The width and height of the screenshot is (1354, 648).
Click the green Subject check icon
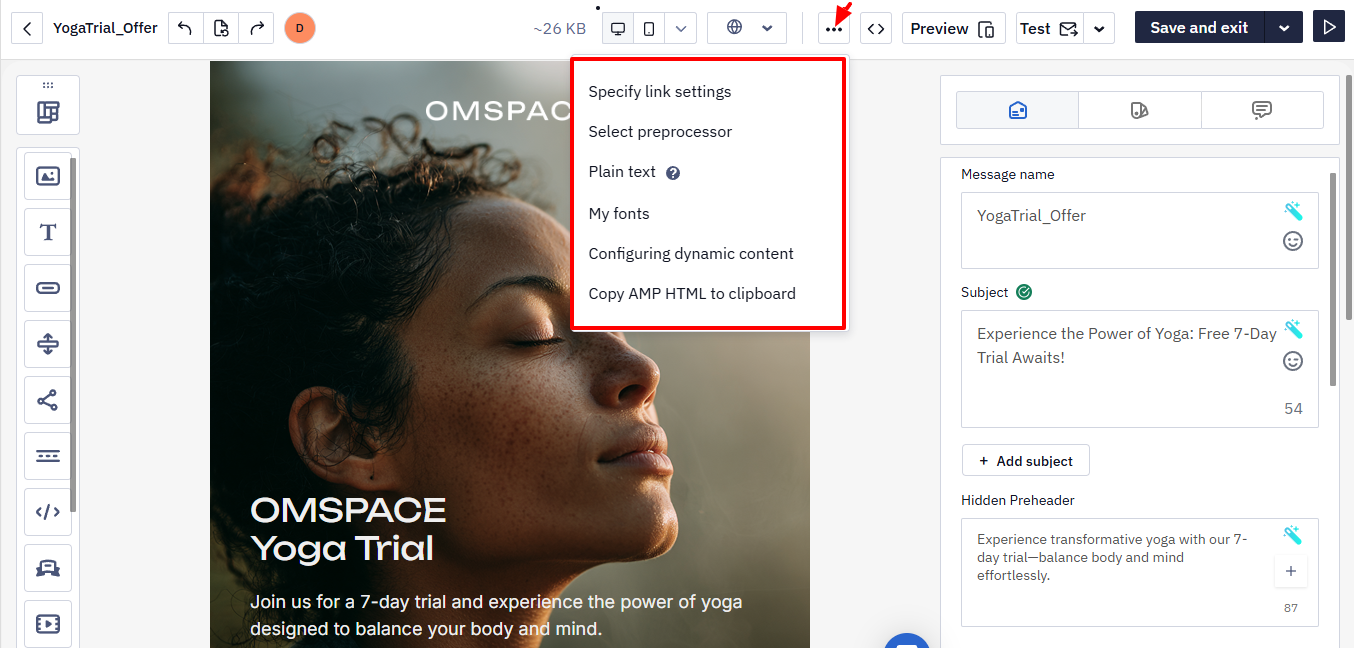1024,293
